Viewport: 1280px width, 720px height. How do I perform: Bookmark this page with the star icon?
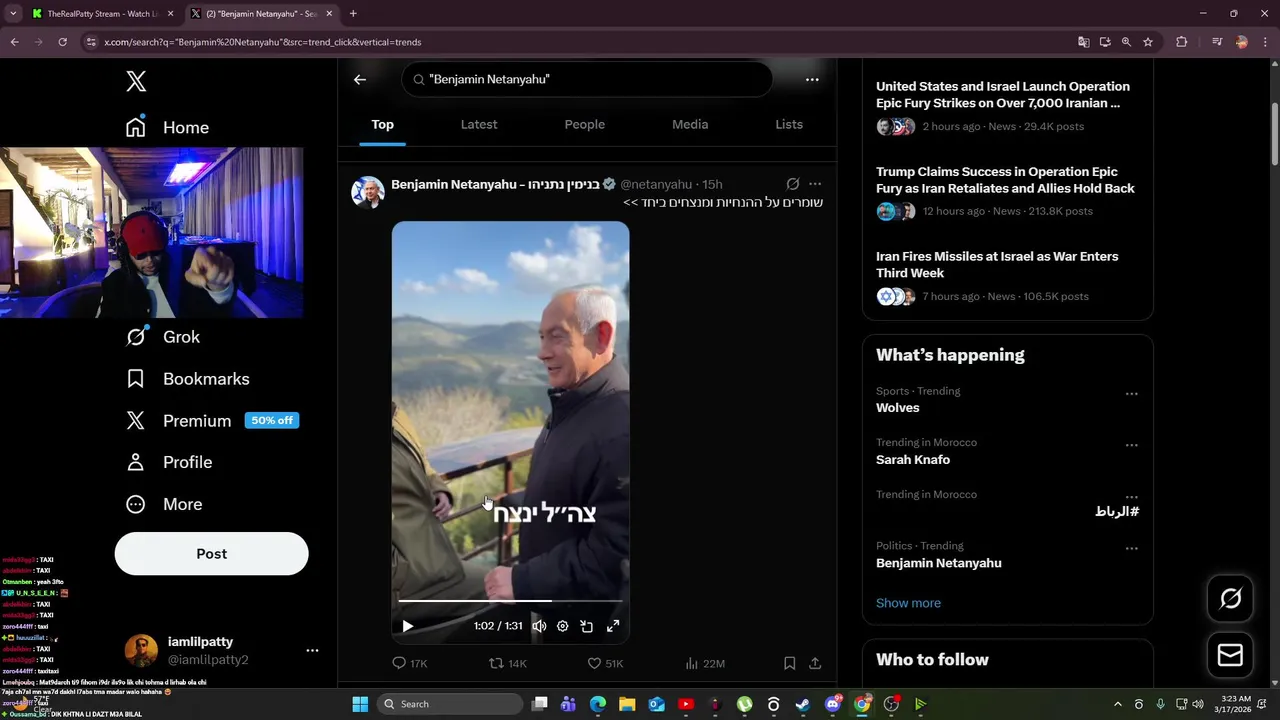click(1148, 42)
